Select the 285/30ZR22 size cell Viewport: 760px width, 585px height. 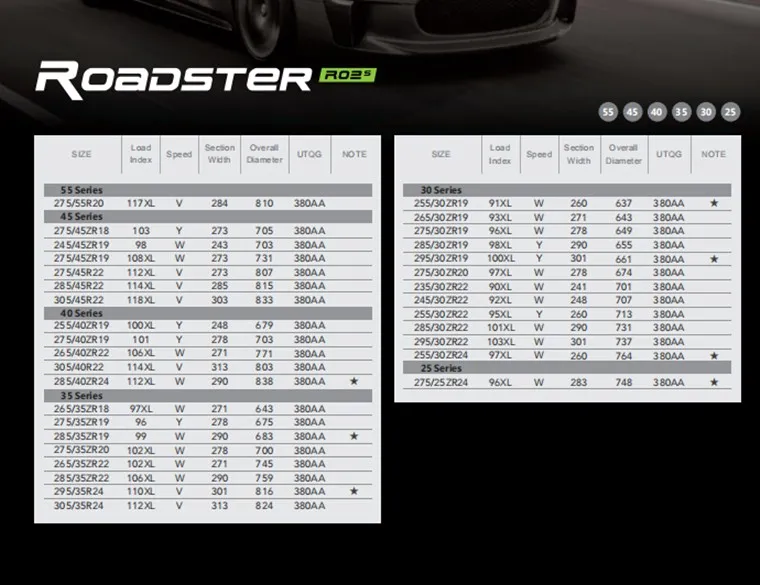tap(441, 328)
